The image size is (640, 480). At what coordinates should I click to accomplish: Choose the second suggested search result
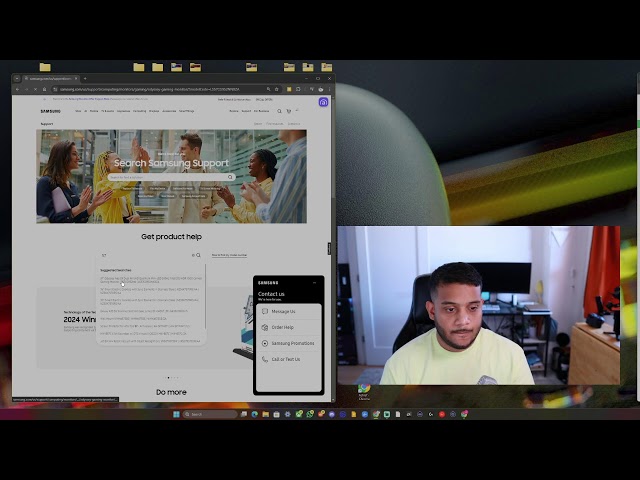click(150, 291)
